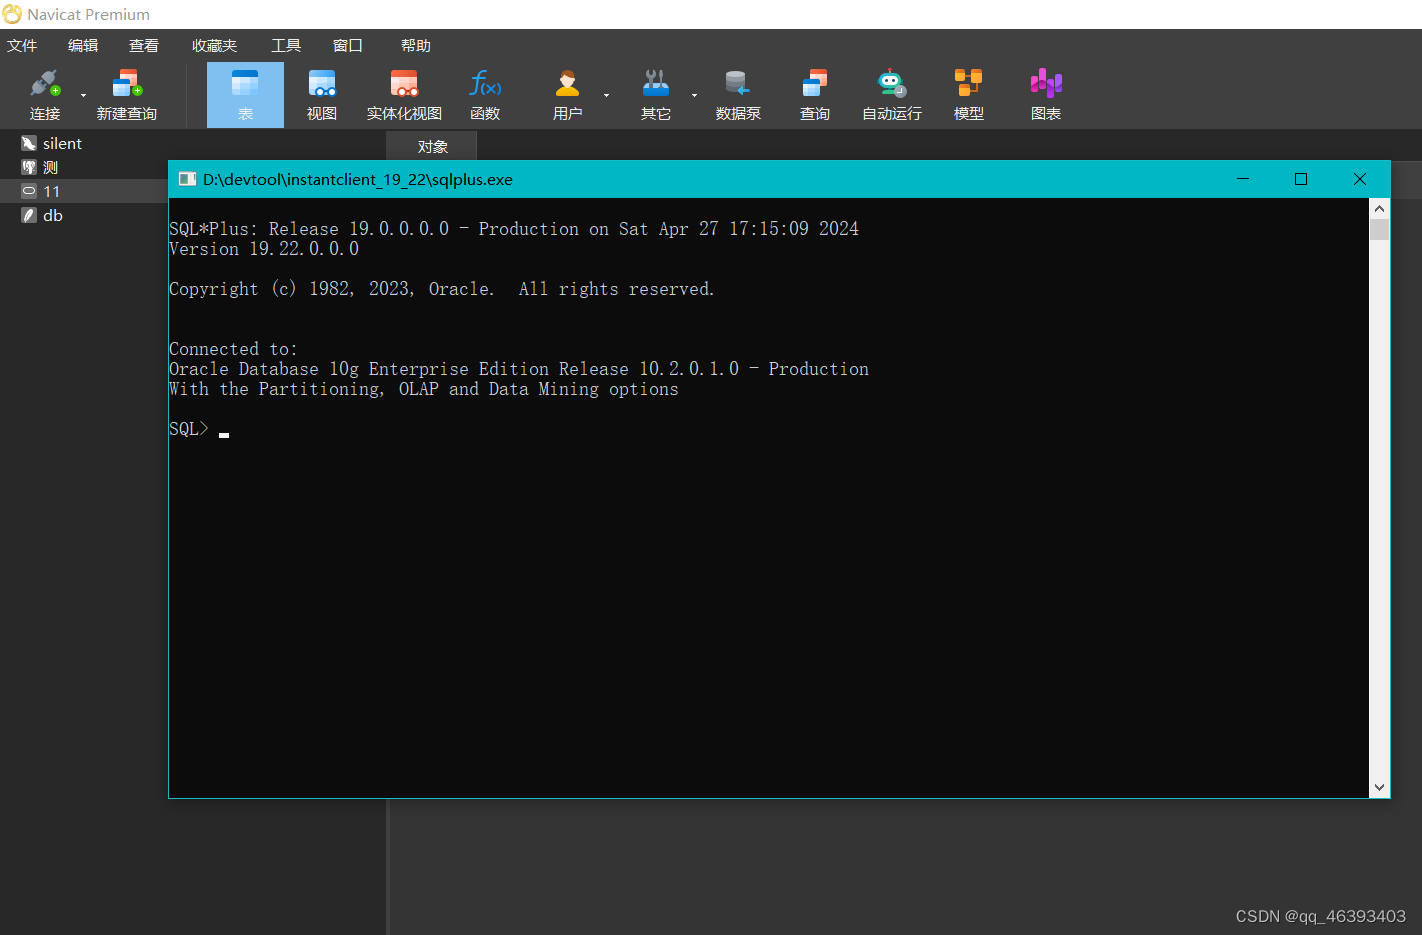Select the 表 (Table) toolbar button
The width and height of the screenshot is (1422, 935).
(x=245, y=94)
